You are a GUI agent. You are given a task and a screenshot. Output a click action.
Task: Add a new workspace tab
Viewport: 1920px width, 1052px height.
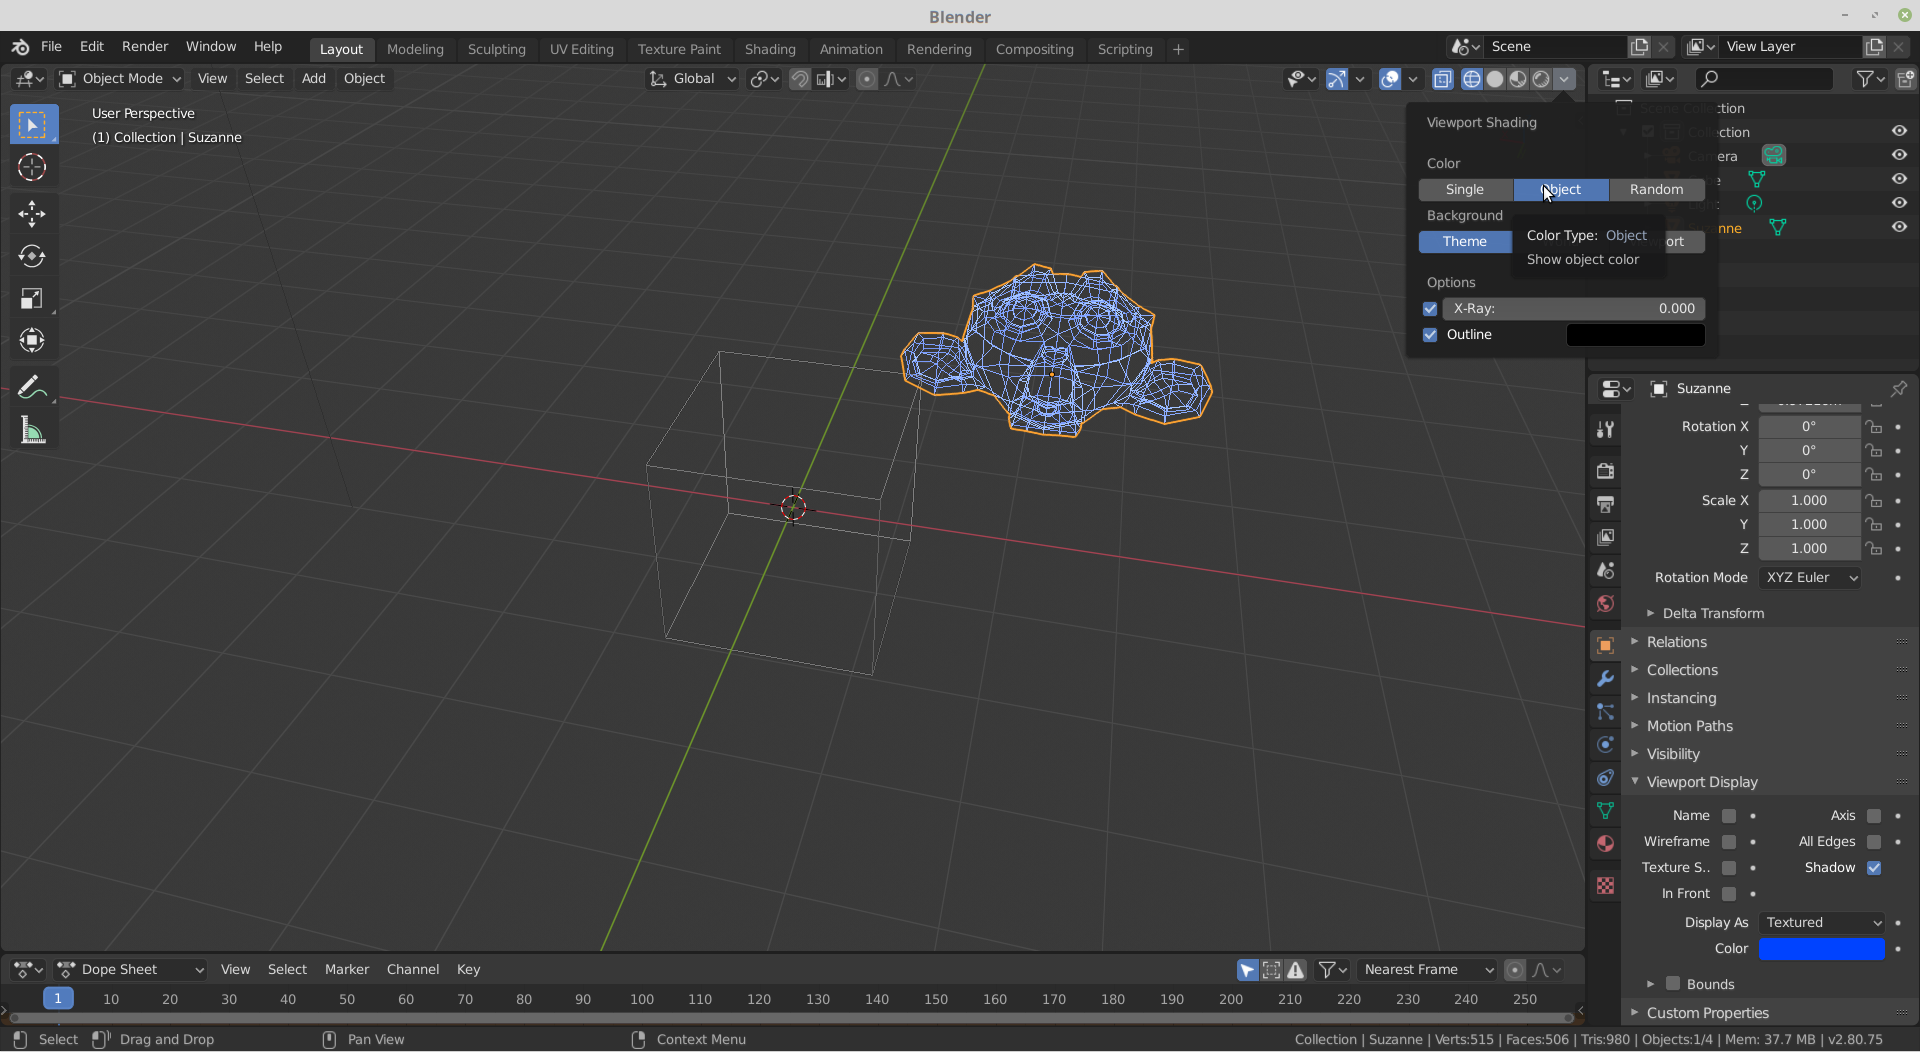tap(1178, 49)
